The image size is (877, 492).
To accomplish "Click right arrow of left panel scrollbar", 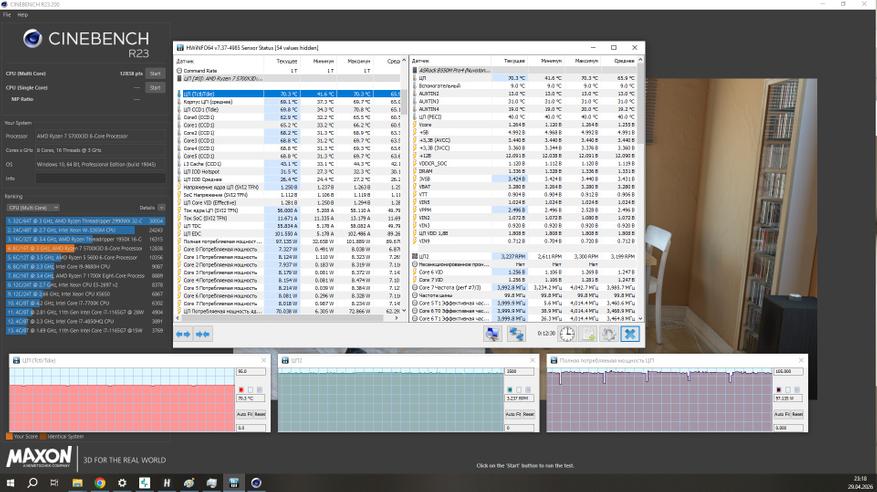I will [x=397, y=318].
